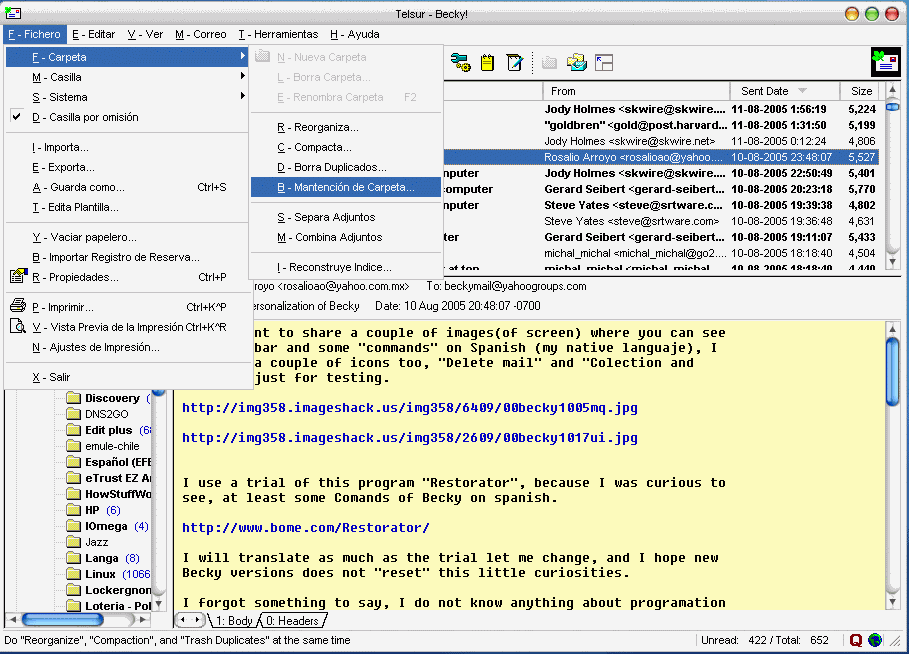Open the bome.com Restorator link

click(x=306, y=528)
